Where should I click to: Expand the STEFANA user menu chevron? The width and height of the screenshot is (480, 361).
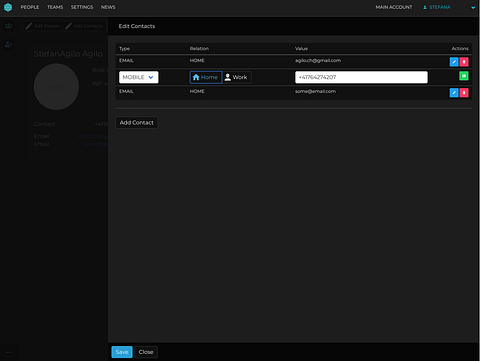[473, 7]
